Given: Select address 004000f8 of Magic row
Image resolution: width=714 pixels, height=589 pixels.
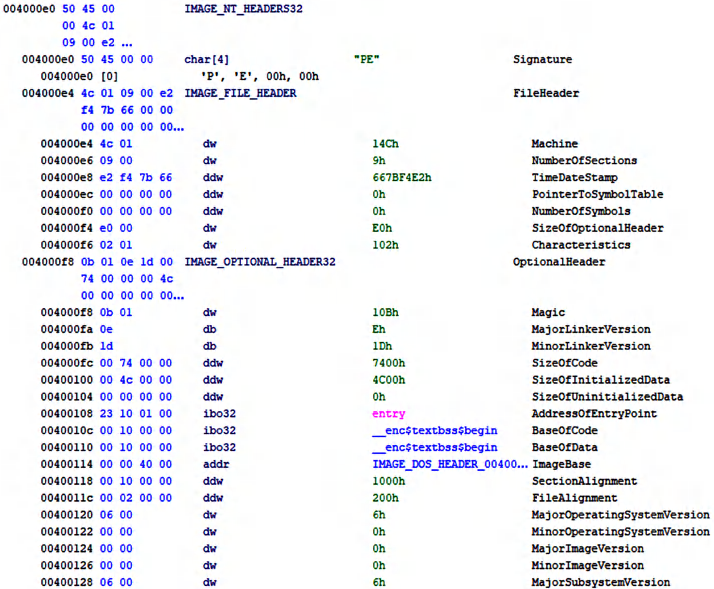Looking at the screenshot, I should click(66, 312).
